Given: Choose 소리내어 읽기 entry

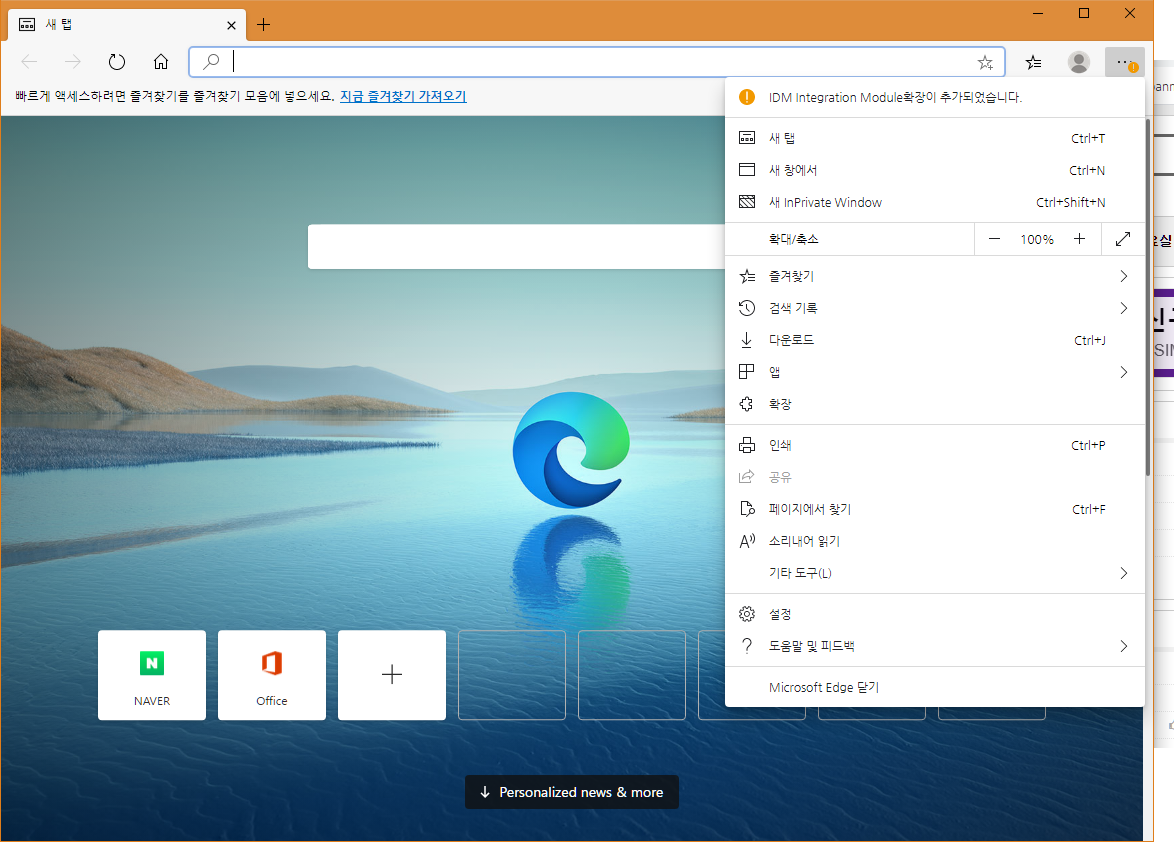Looking at the screenshot, I should point(934,541).
